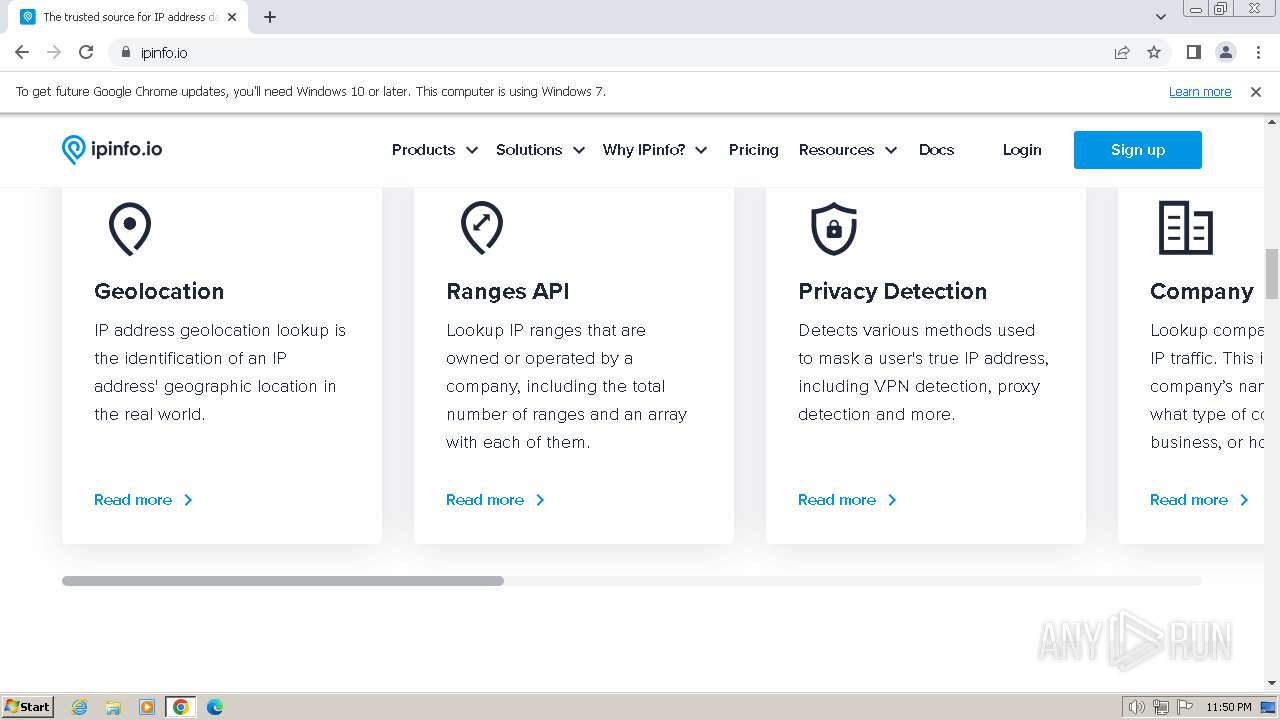1280x720 pixels.
Task: Click the horizontal carousel scrollbar thumb
Action: coord(283,581)
